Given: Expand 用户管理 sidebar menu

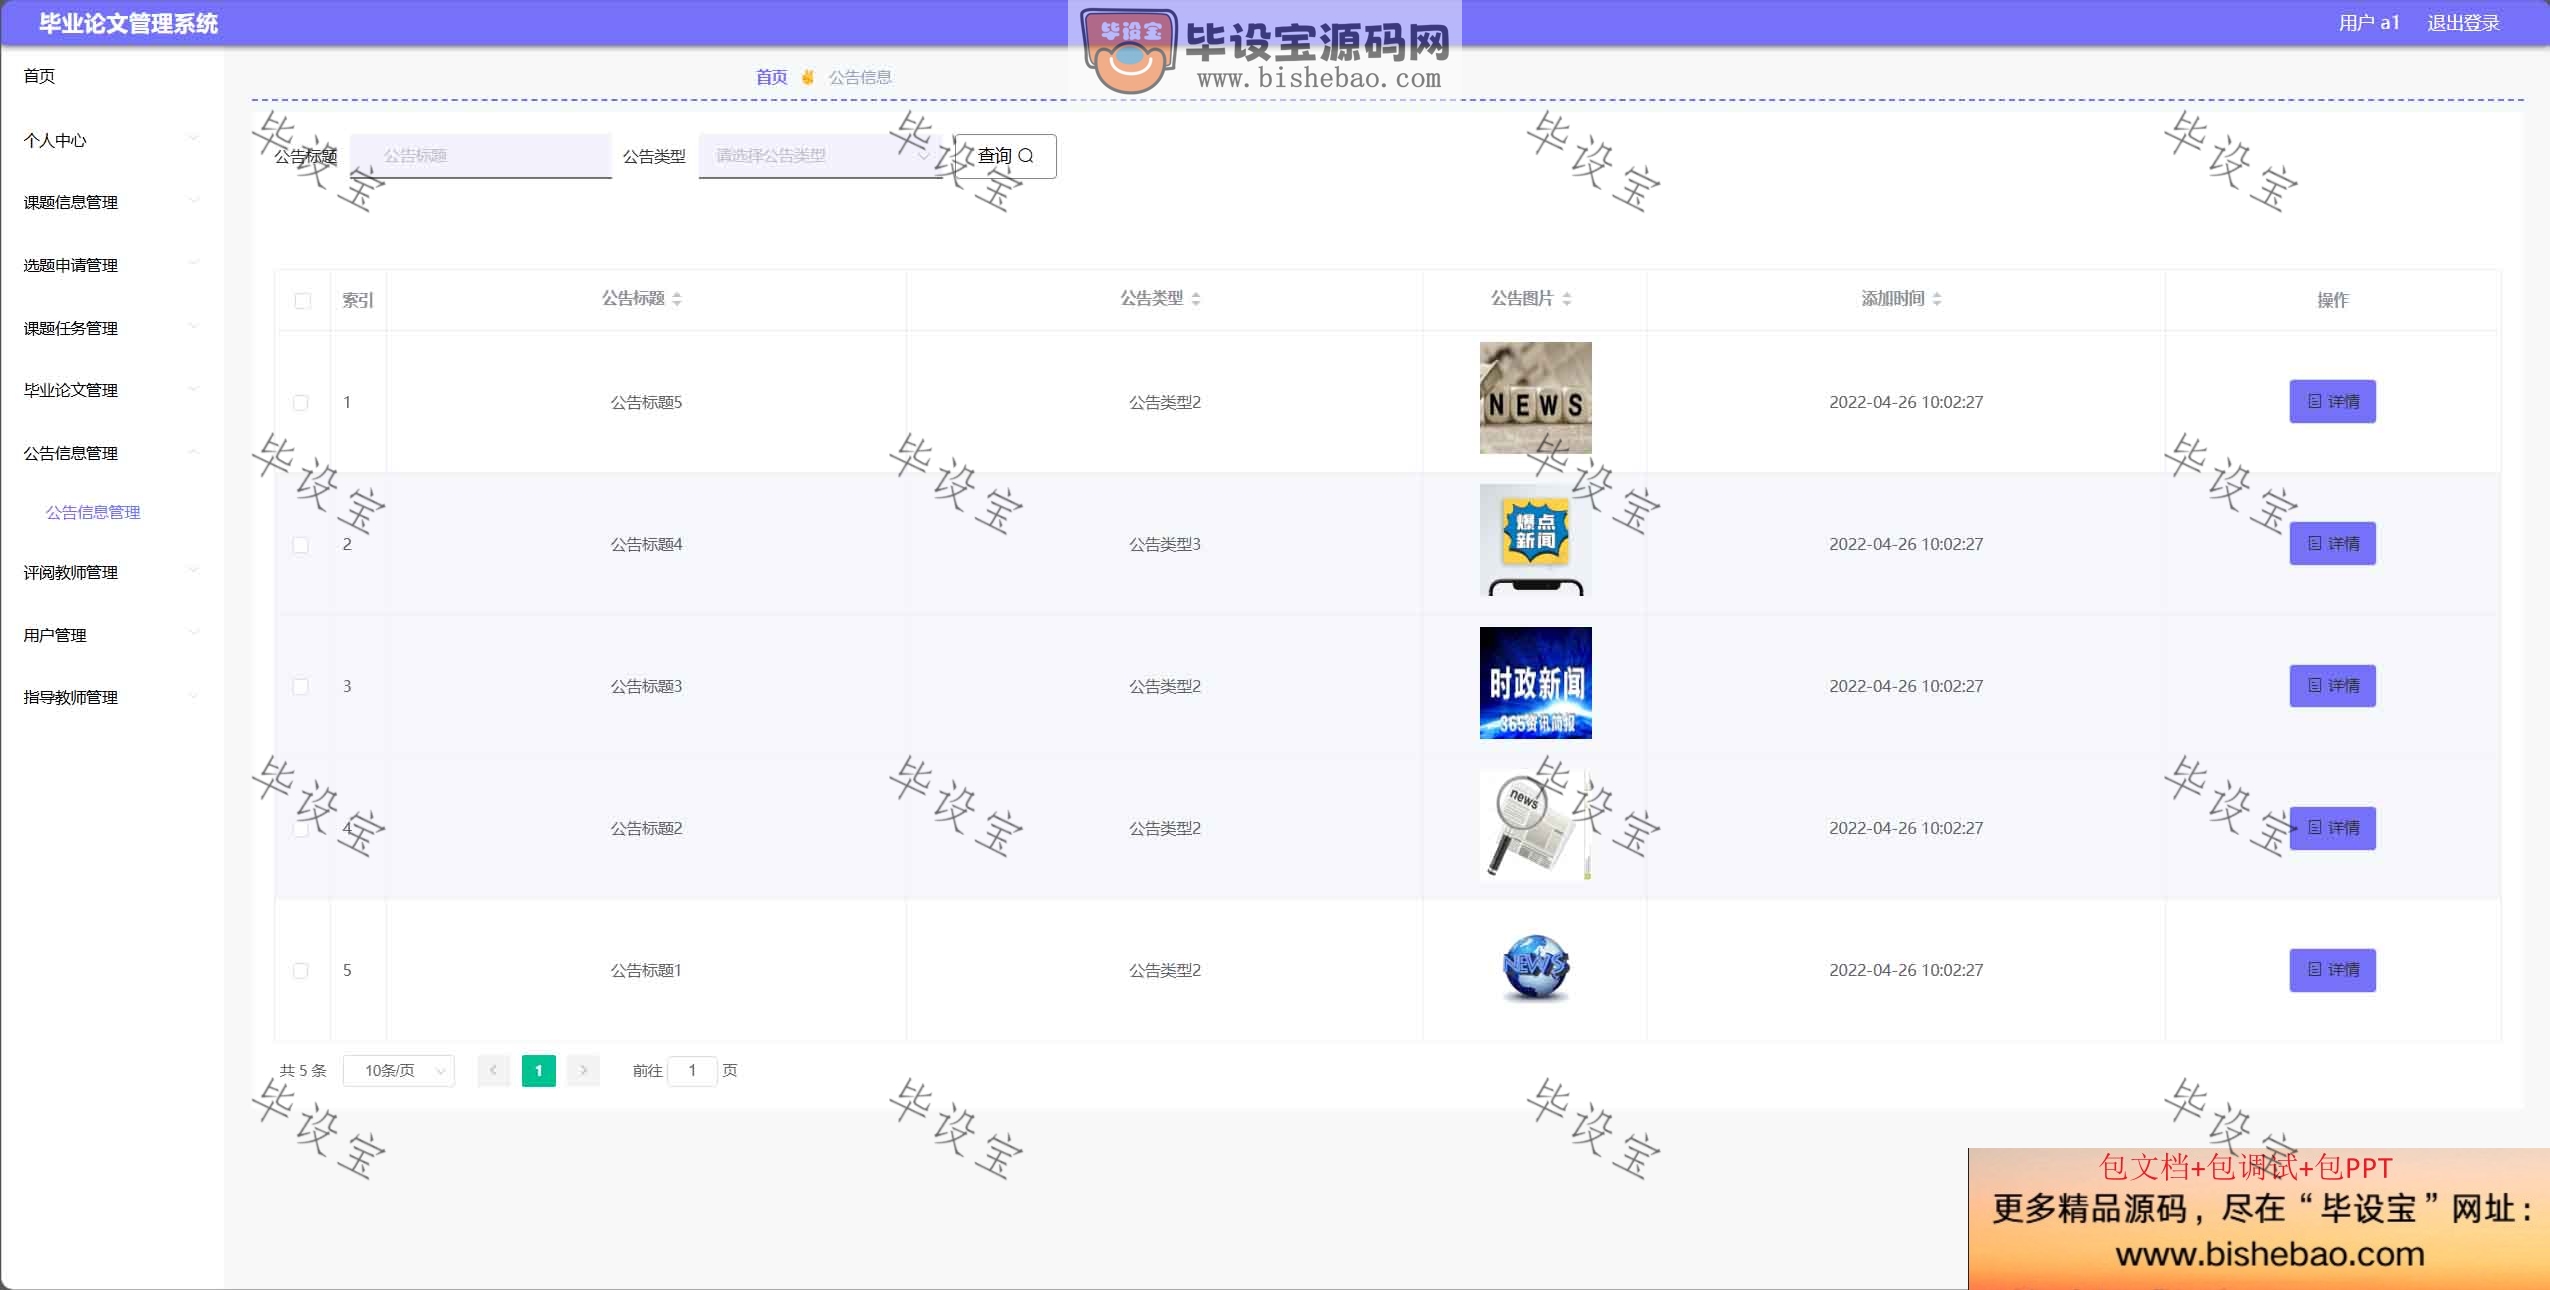Looking at the screenshot, I should 111,635.
